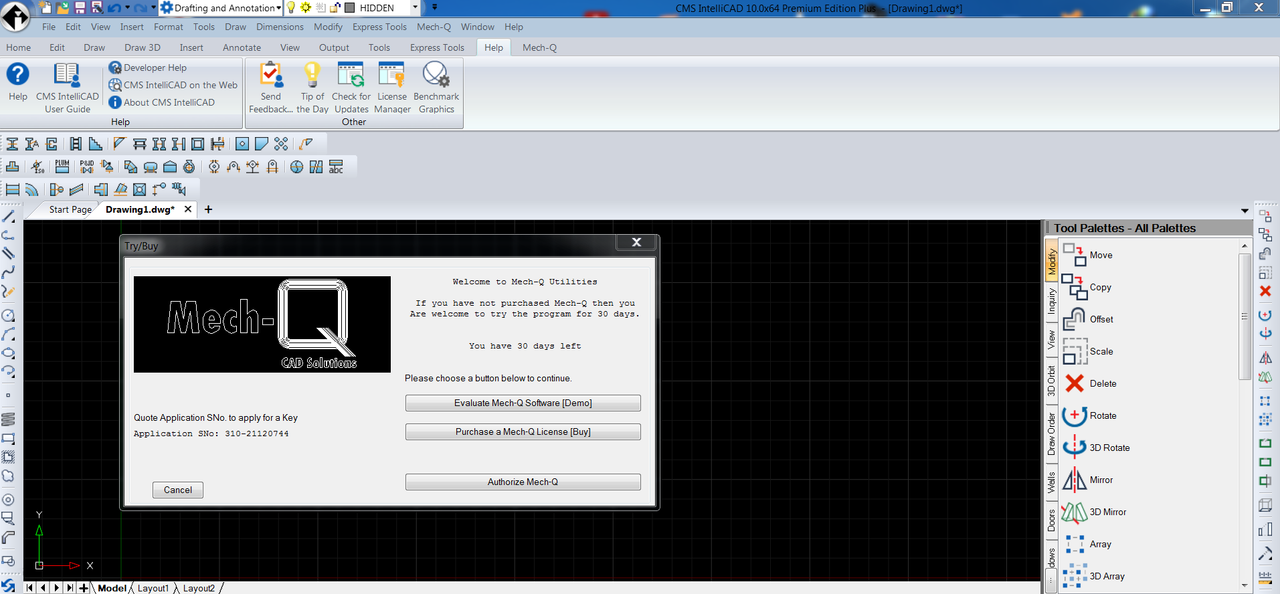
Task: Select the Rotate tool in Tool Palettes
Action: pos(1090,415)
